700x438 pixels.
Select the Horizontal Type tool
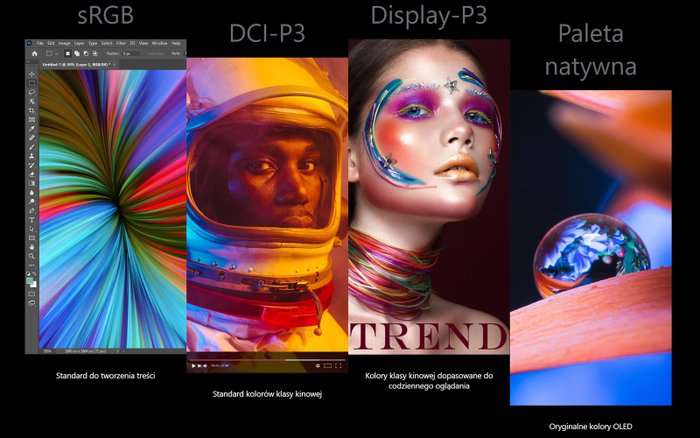click(32, 219)
